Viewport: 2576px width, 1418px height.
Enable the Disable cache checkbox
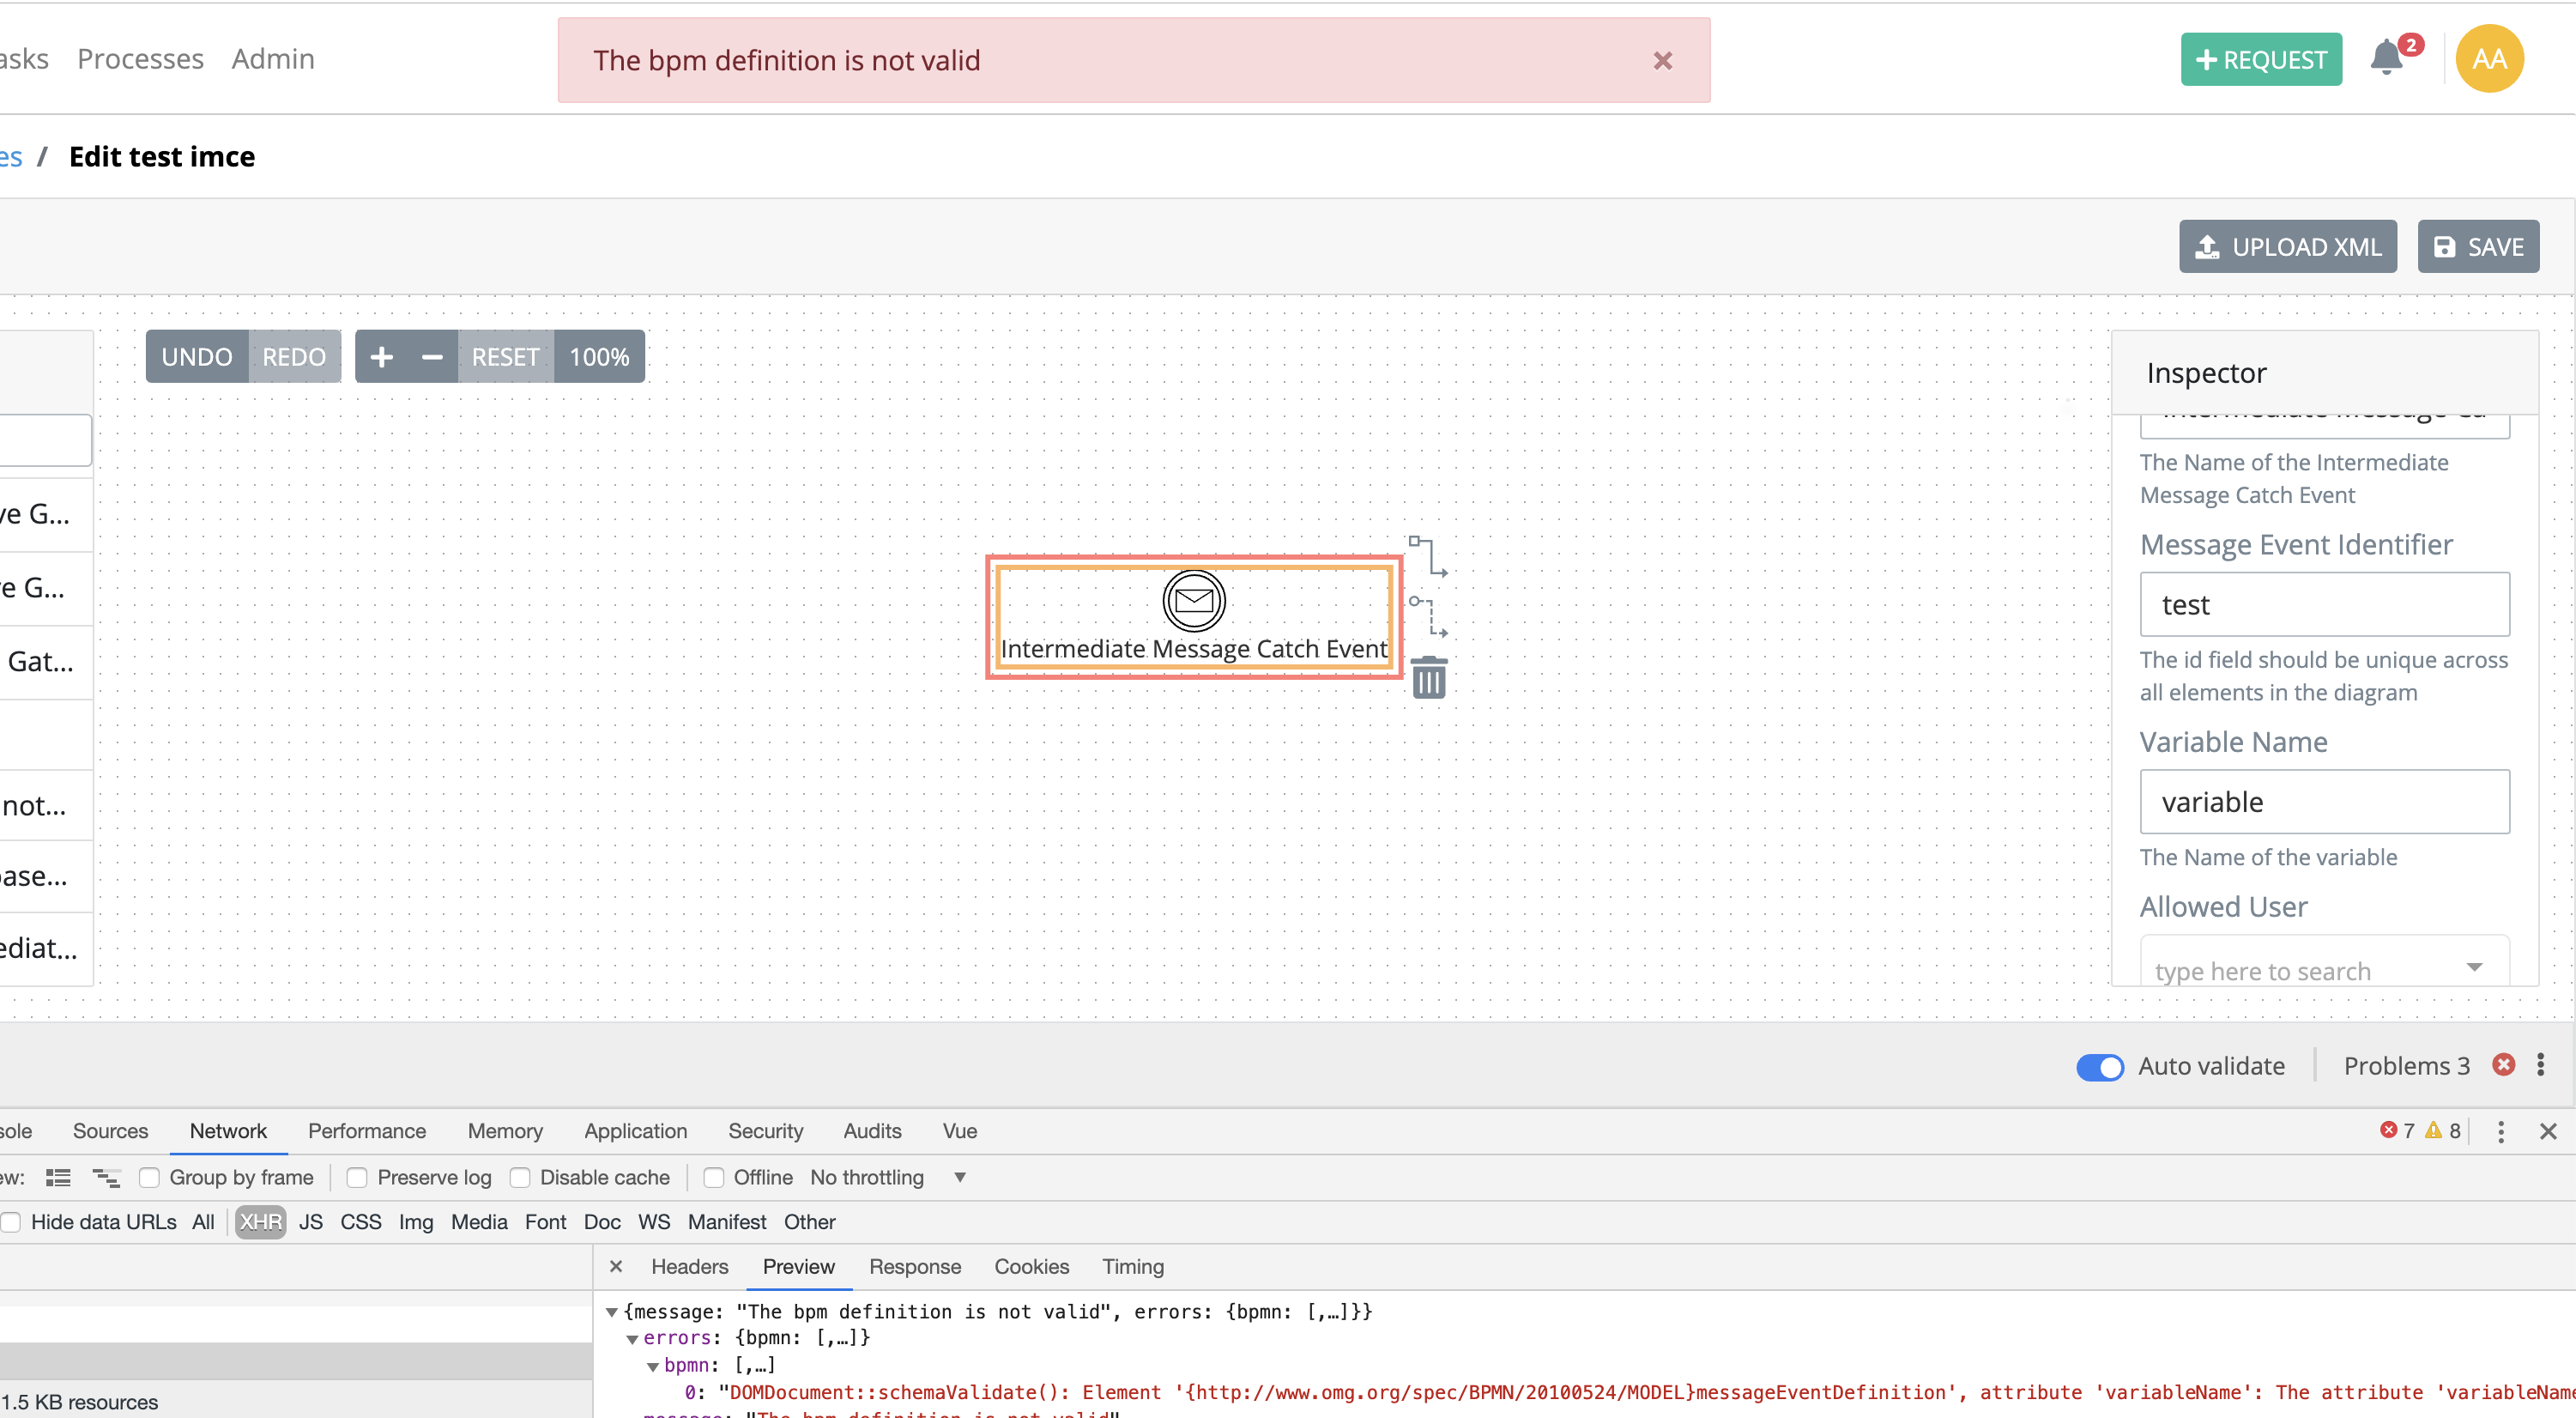521,1177
